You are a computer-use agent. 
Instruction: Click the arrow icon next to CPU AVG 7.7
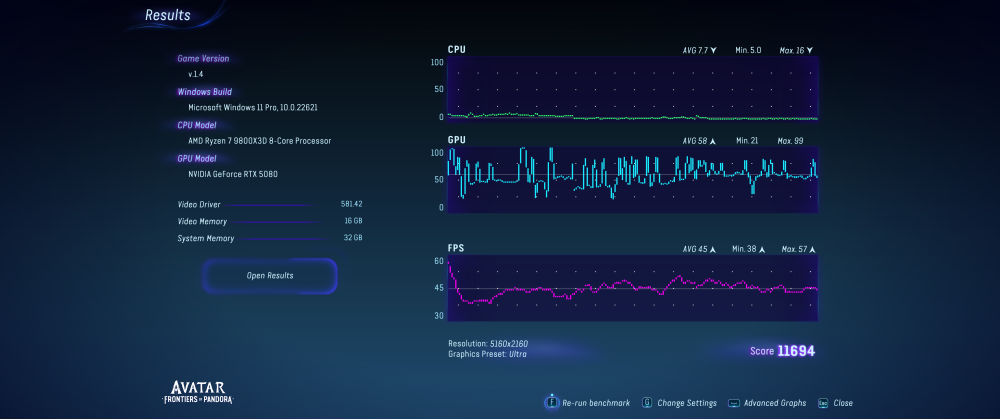click(x=713, y=50)
